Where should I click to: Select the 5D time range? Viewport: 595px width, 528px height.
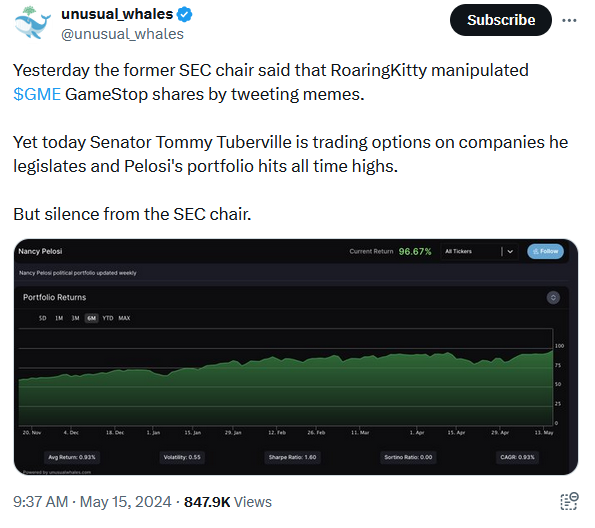pyautogui.click(x=42, y=318)
